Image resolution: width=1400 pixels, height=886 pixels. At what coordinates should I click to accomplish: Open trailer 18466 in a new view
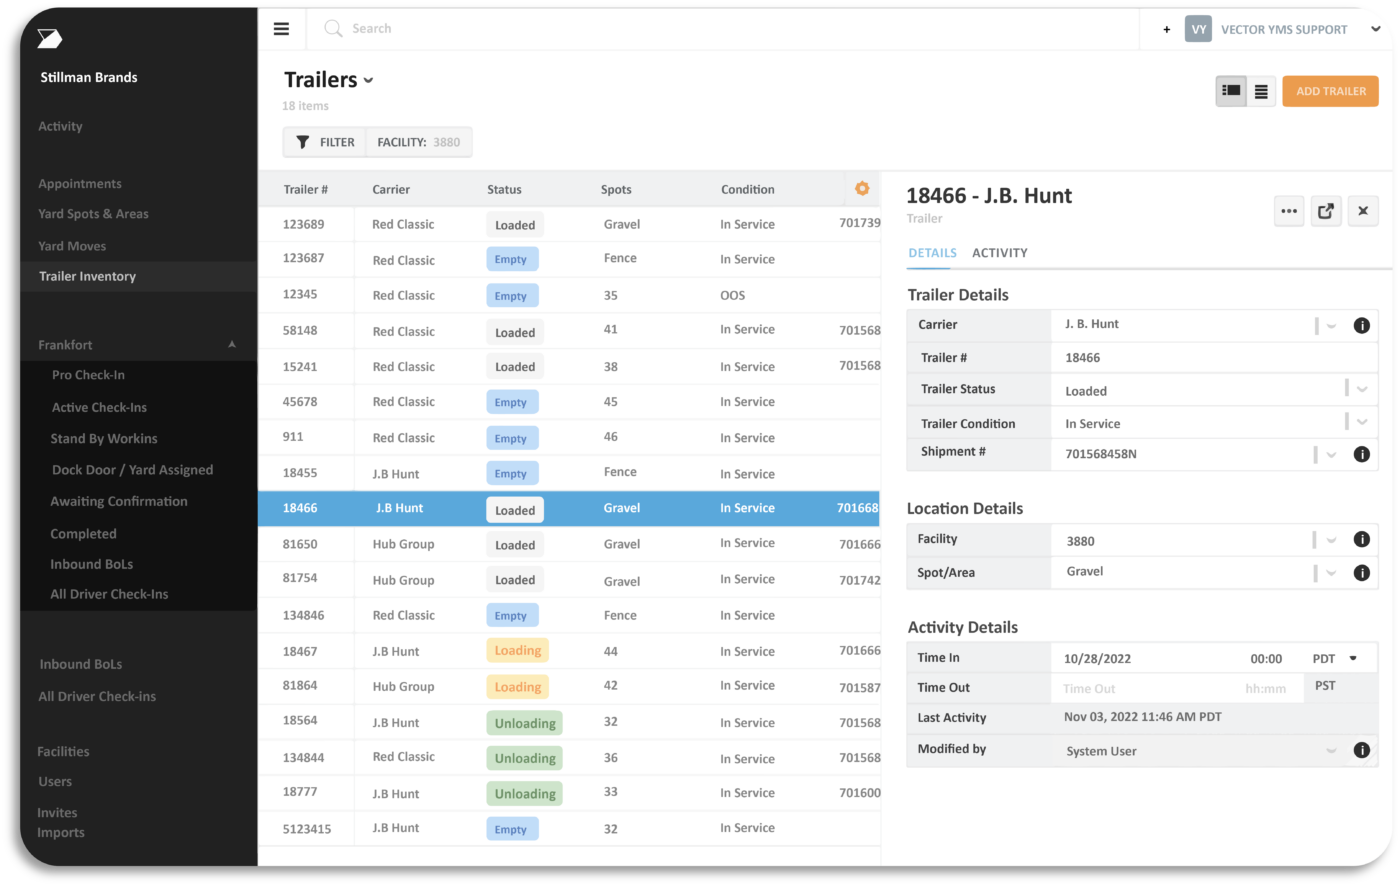point(1326,210)
